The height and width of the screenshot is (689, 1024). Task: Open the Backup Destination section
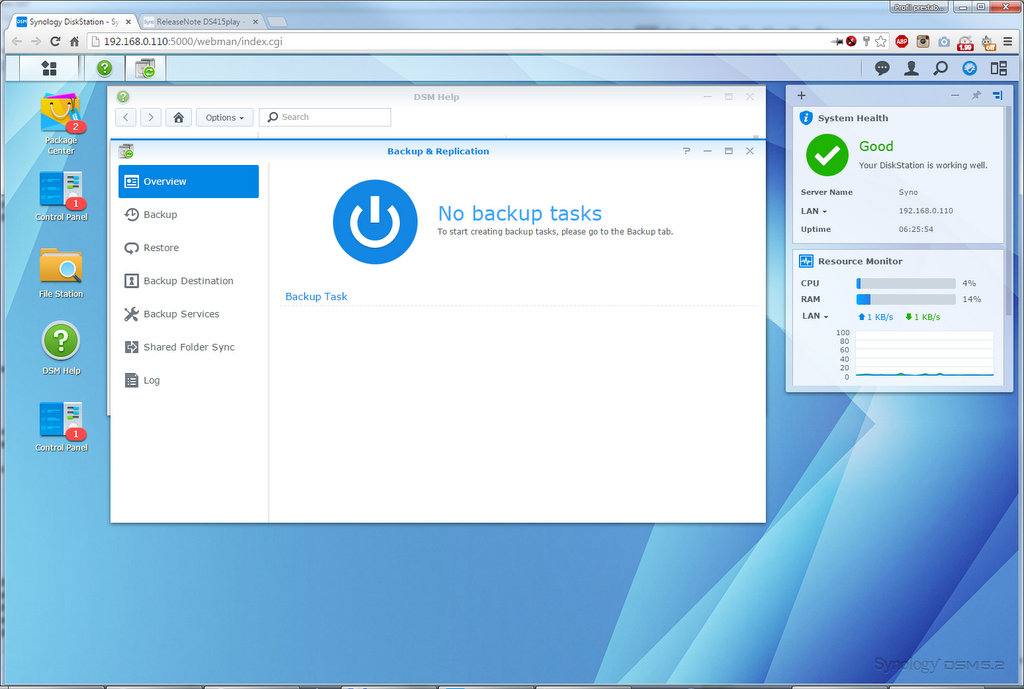188,281
